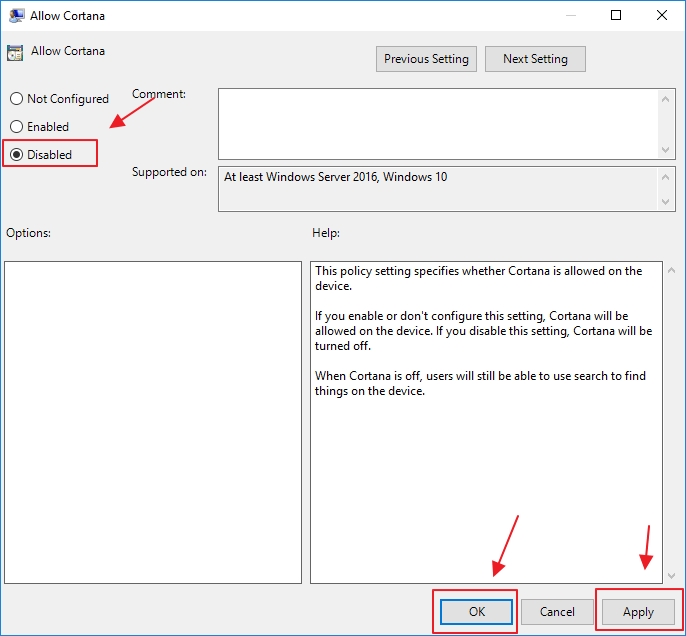Screen dimensions: 686x636
Task: Click the Help pane scroll up arrow
Action: pyautogui.click(x=672, y=270)
